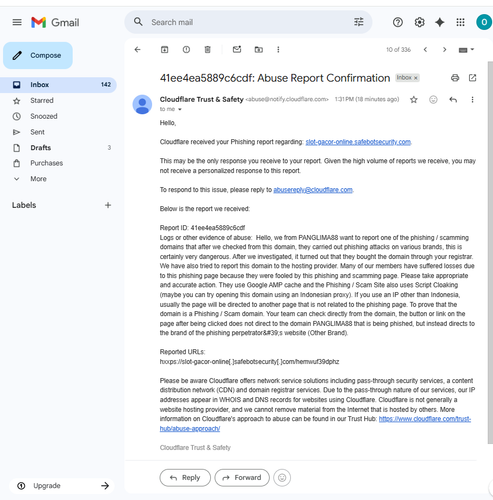Open the input tools dropdown

(466, 50)
